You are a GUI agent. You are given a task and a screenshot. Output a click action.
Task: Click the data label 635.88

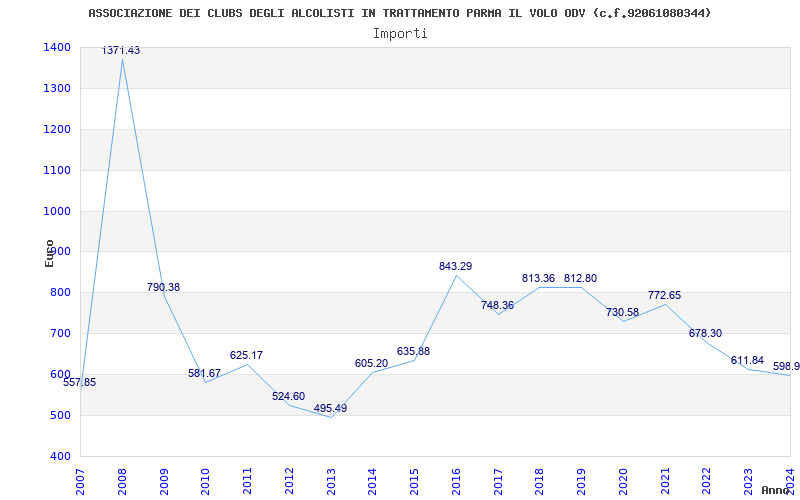413,352
